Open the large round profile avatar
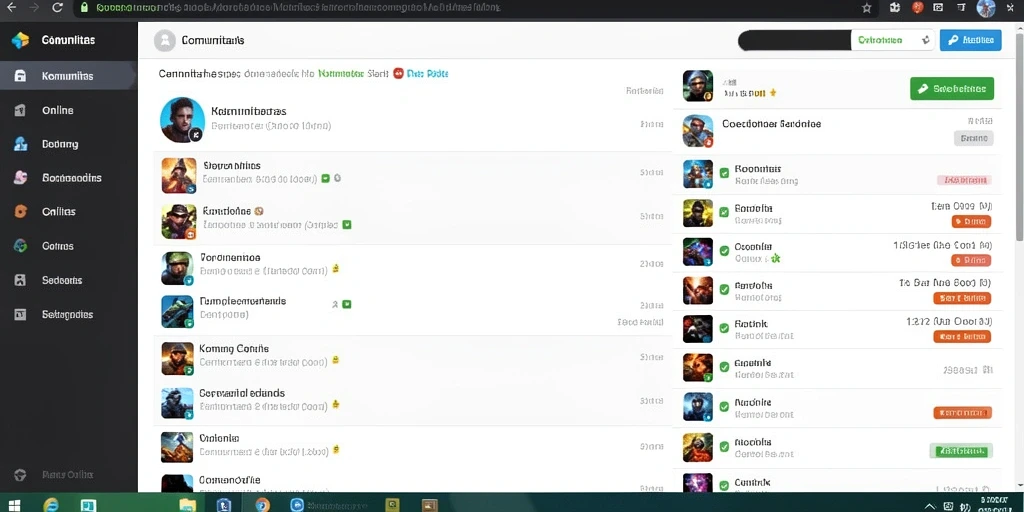Viewport: 1024px width, 512px height. (182, 120)
